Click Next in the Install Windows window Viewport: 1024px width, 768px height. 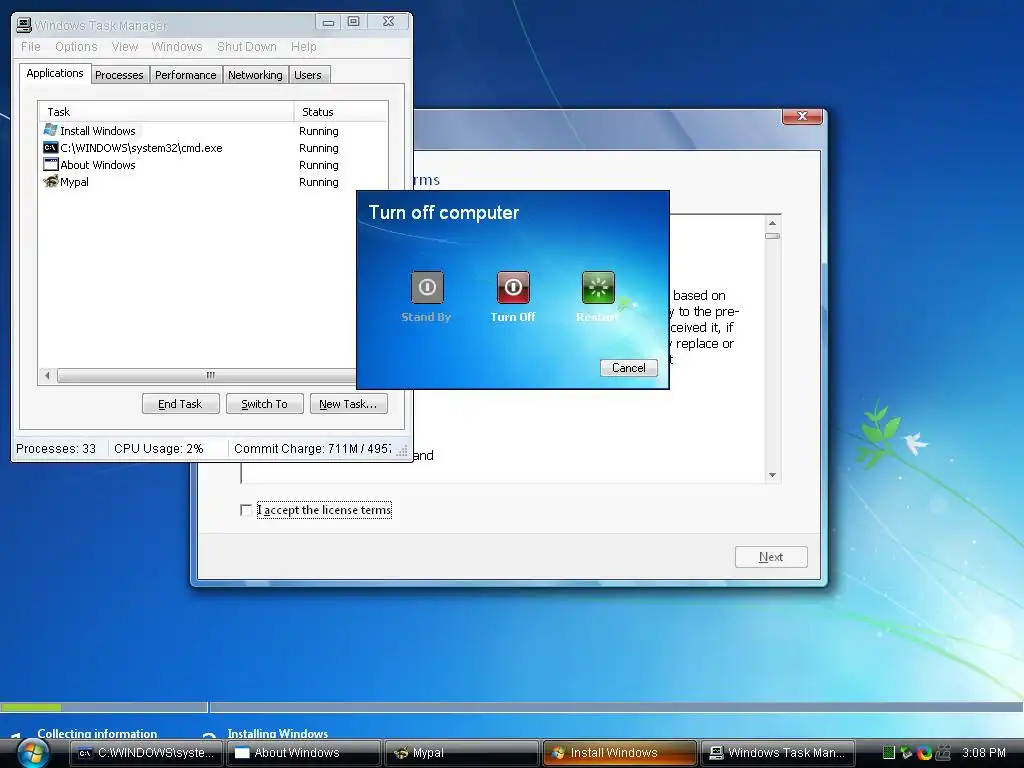[x=771, y=557]
